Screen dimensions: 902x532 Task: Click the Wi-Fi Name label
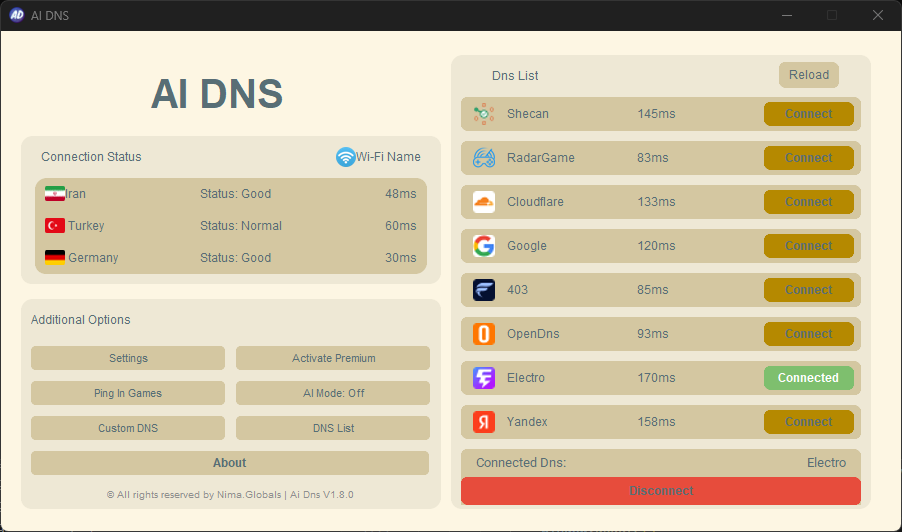(x=388, y=157)
